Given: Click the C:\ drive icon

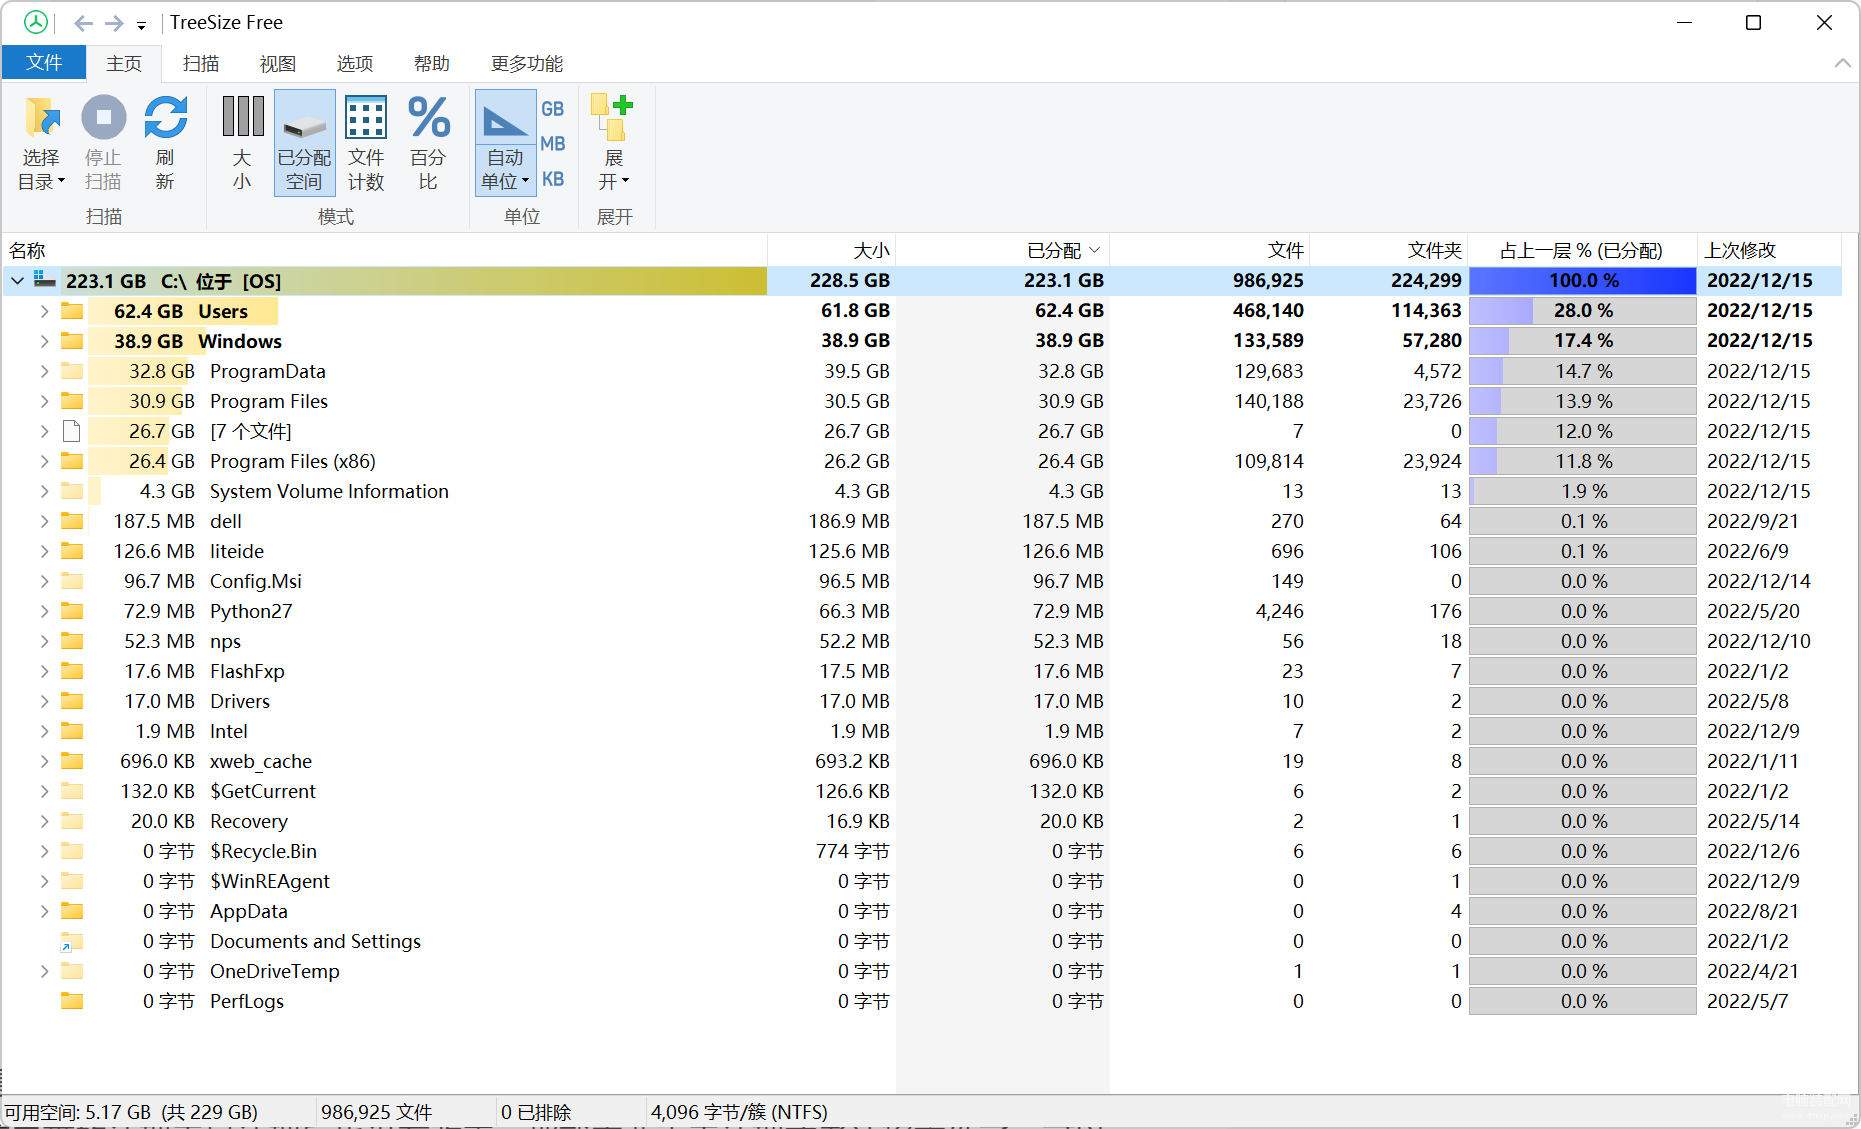Looking at the screenshot, I should pyautogui.click(x=44, y=279).
